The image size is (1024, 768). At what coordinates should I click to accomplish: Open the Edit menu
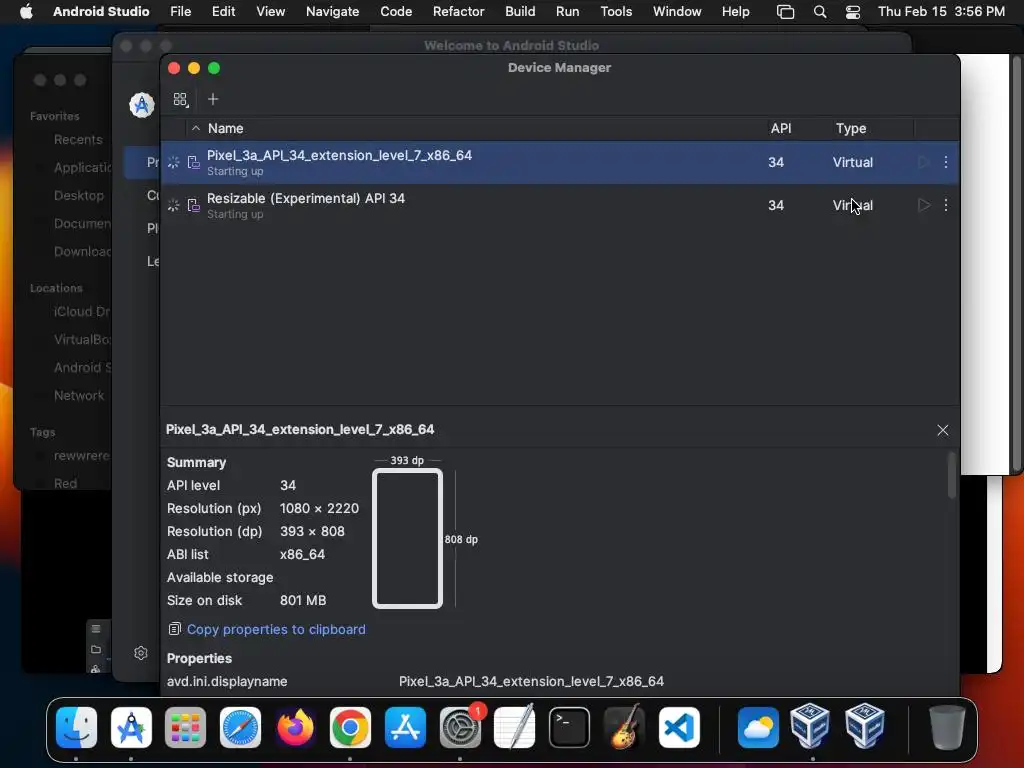pyautogui.click(x=223, y=11)
